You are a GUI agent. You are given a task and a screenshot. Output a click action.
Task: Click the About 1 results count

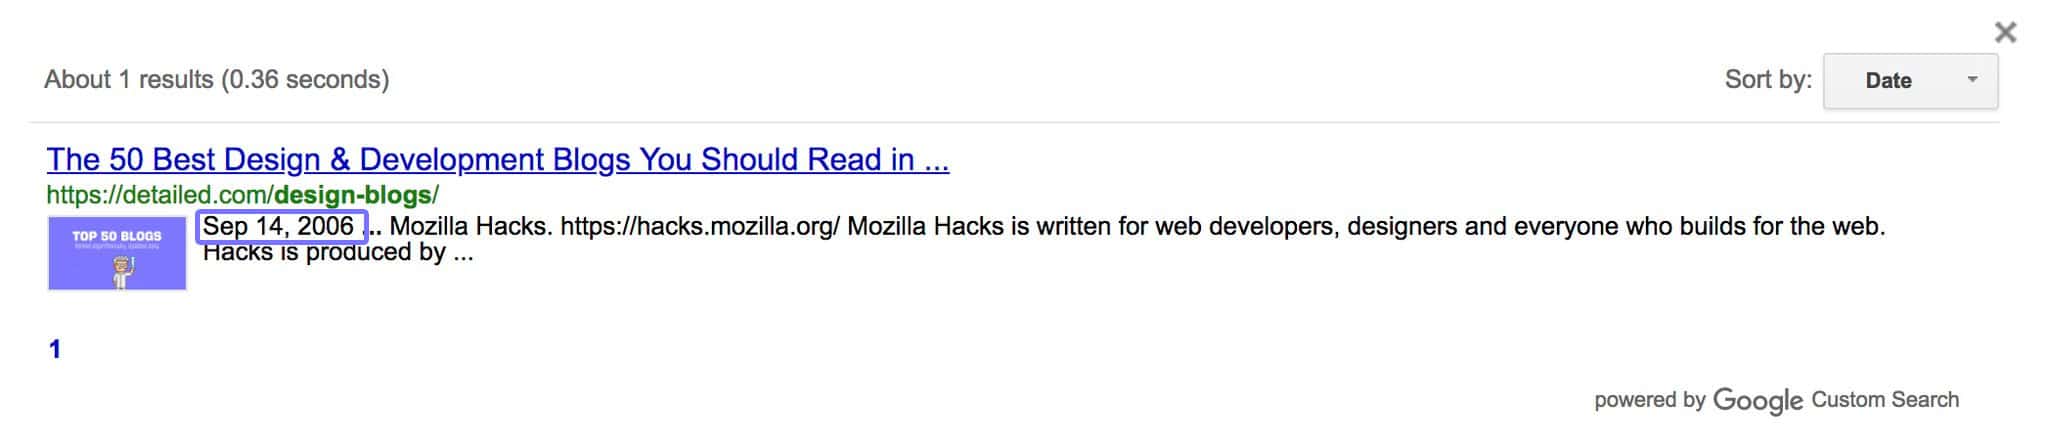click(x=129, y=79)
